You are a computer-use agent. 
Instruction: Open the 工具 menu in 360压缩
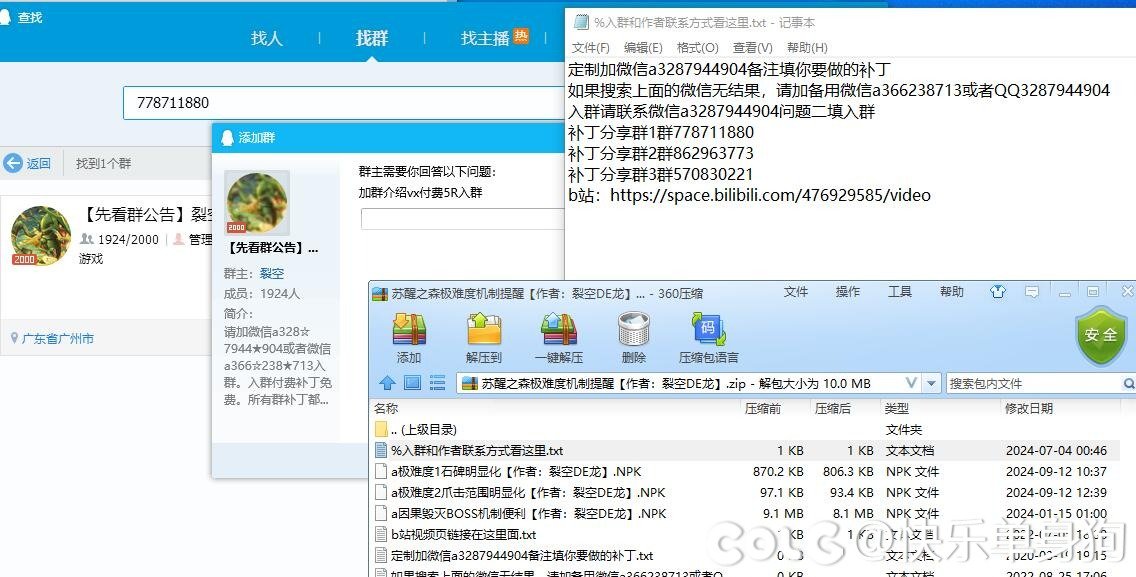click(x=900, y=291)
